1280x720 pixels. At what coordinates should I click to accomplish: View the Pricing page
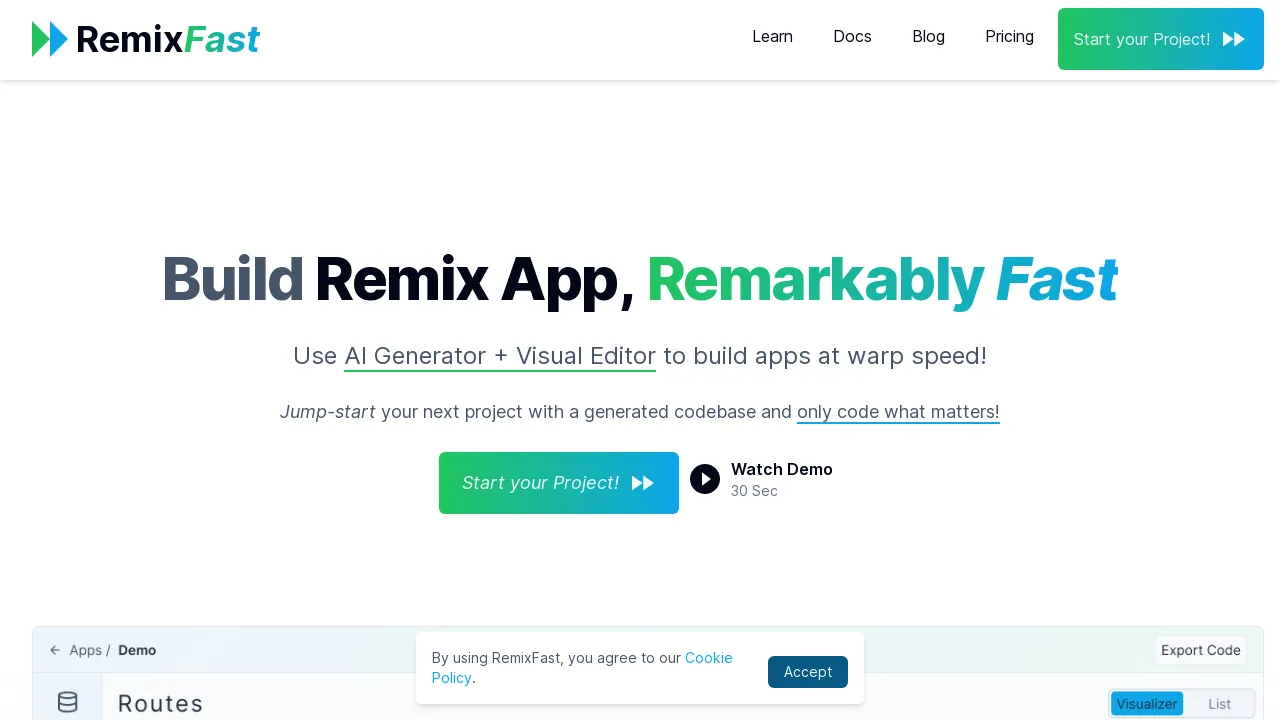coord(1009,37)
